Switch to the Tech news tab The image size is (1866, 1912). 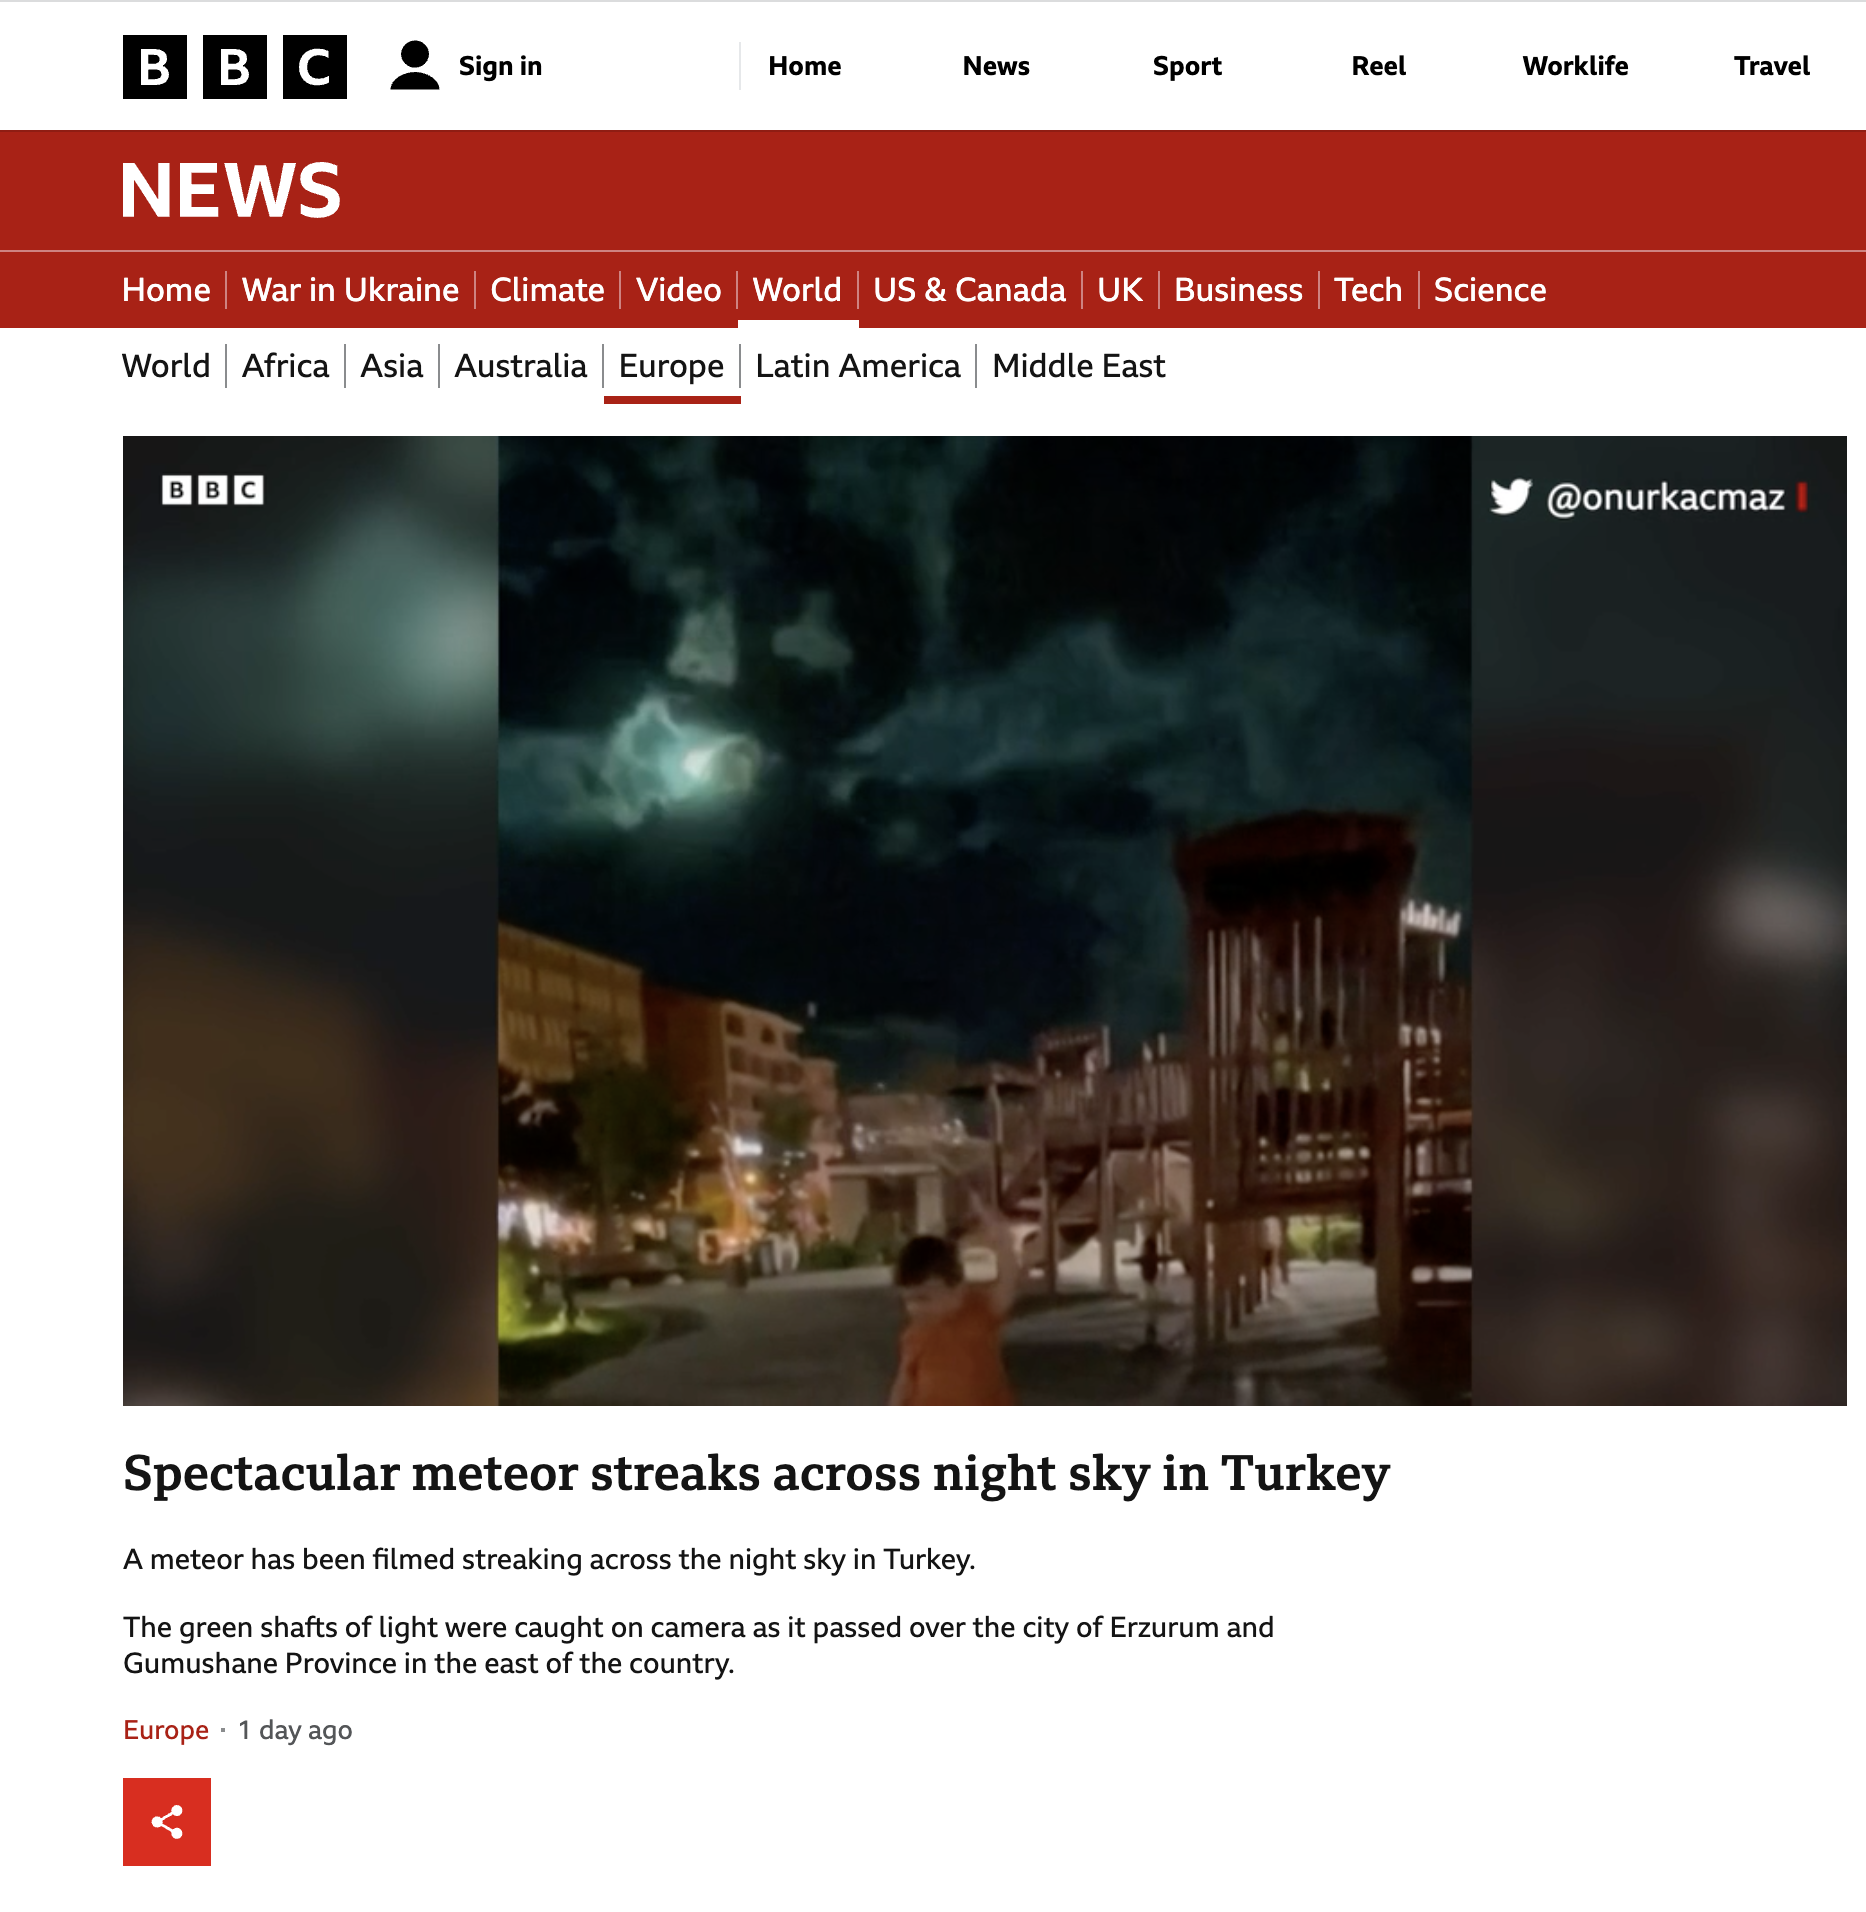click(1368, 290)
